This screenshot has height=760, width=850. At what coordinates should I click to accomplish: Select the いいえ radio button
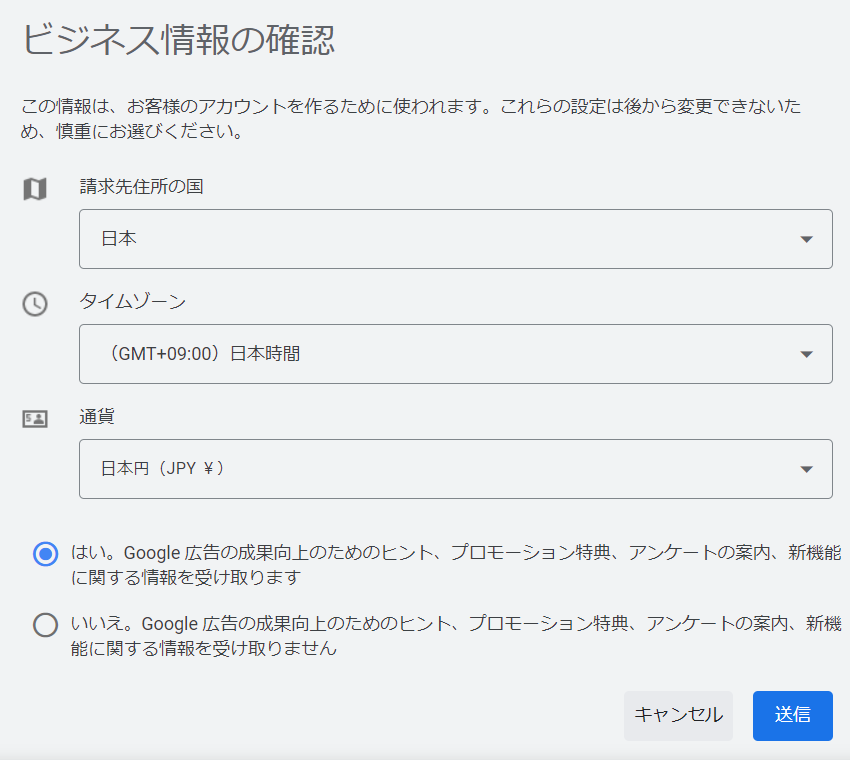(46, 624)
